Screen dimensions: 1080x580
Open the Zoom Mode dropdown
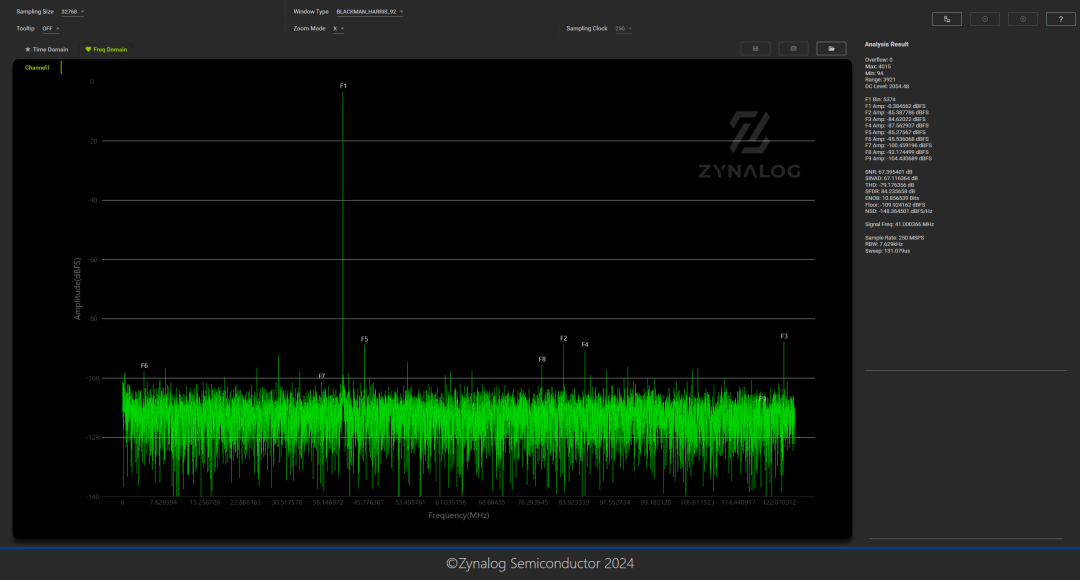click(338, 29)
